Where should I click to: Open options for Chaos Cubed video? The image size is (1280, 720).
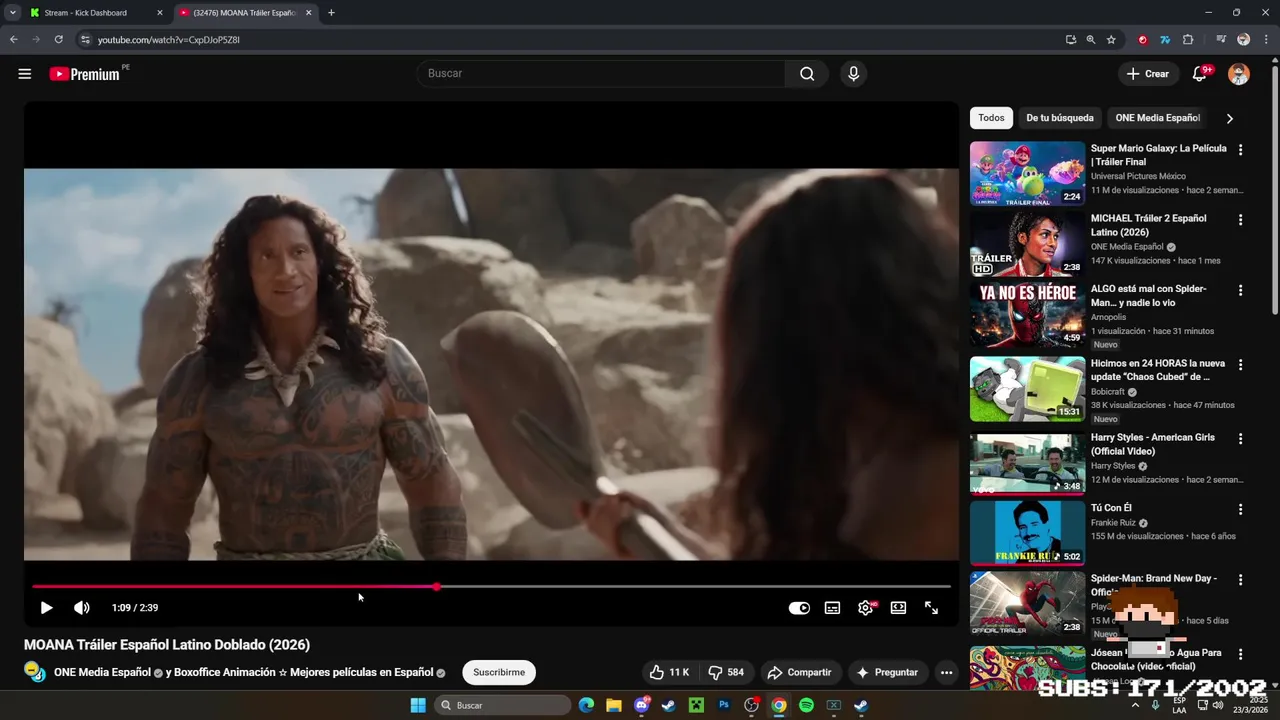[x=1241, y=365]
